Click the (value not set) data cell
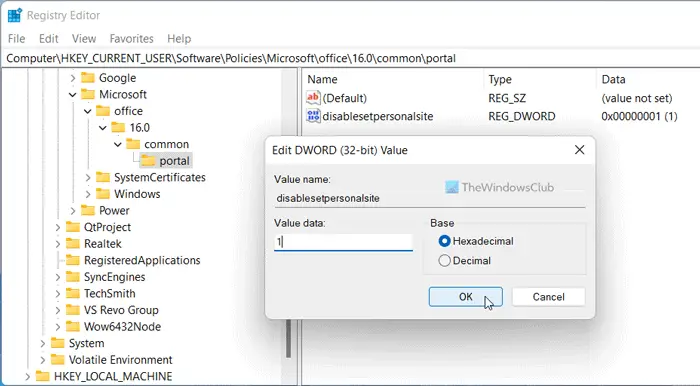This screenshot has width=700, height=386. coord(637,98)
